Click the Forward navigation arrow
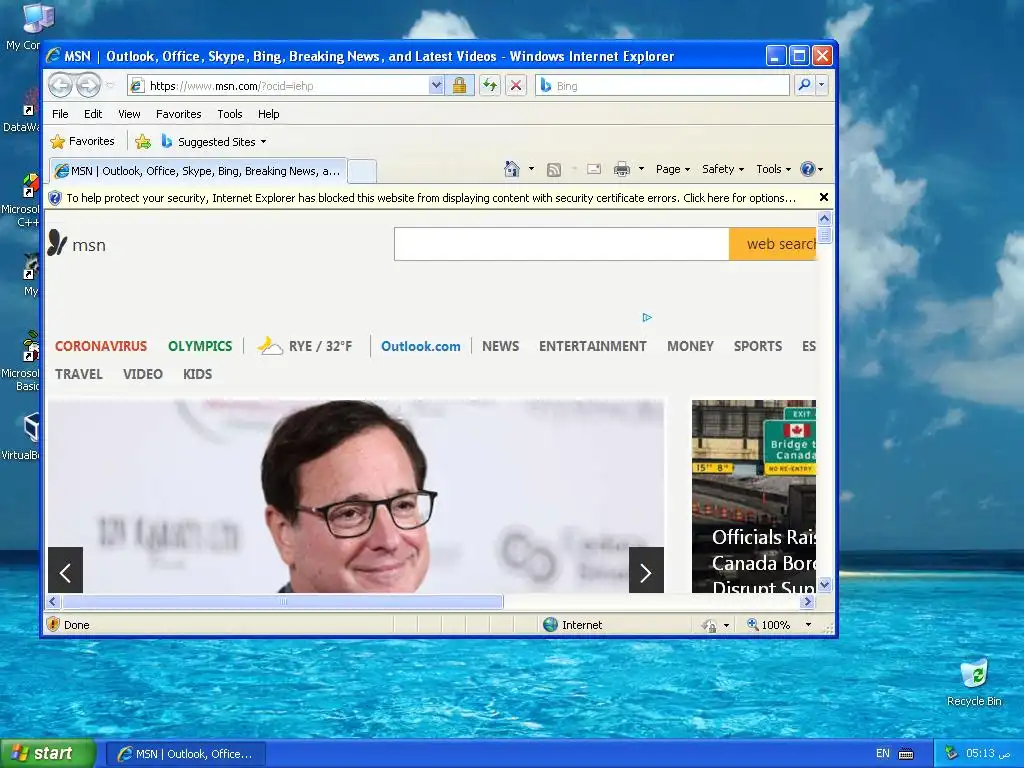Image resolution: width=1024 pixels, height=768 pixels. coord(88,86)
